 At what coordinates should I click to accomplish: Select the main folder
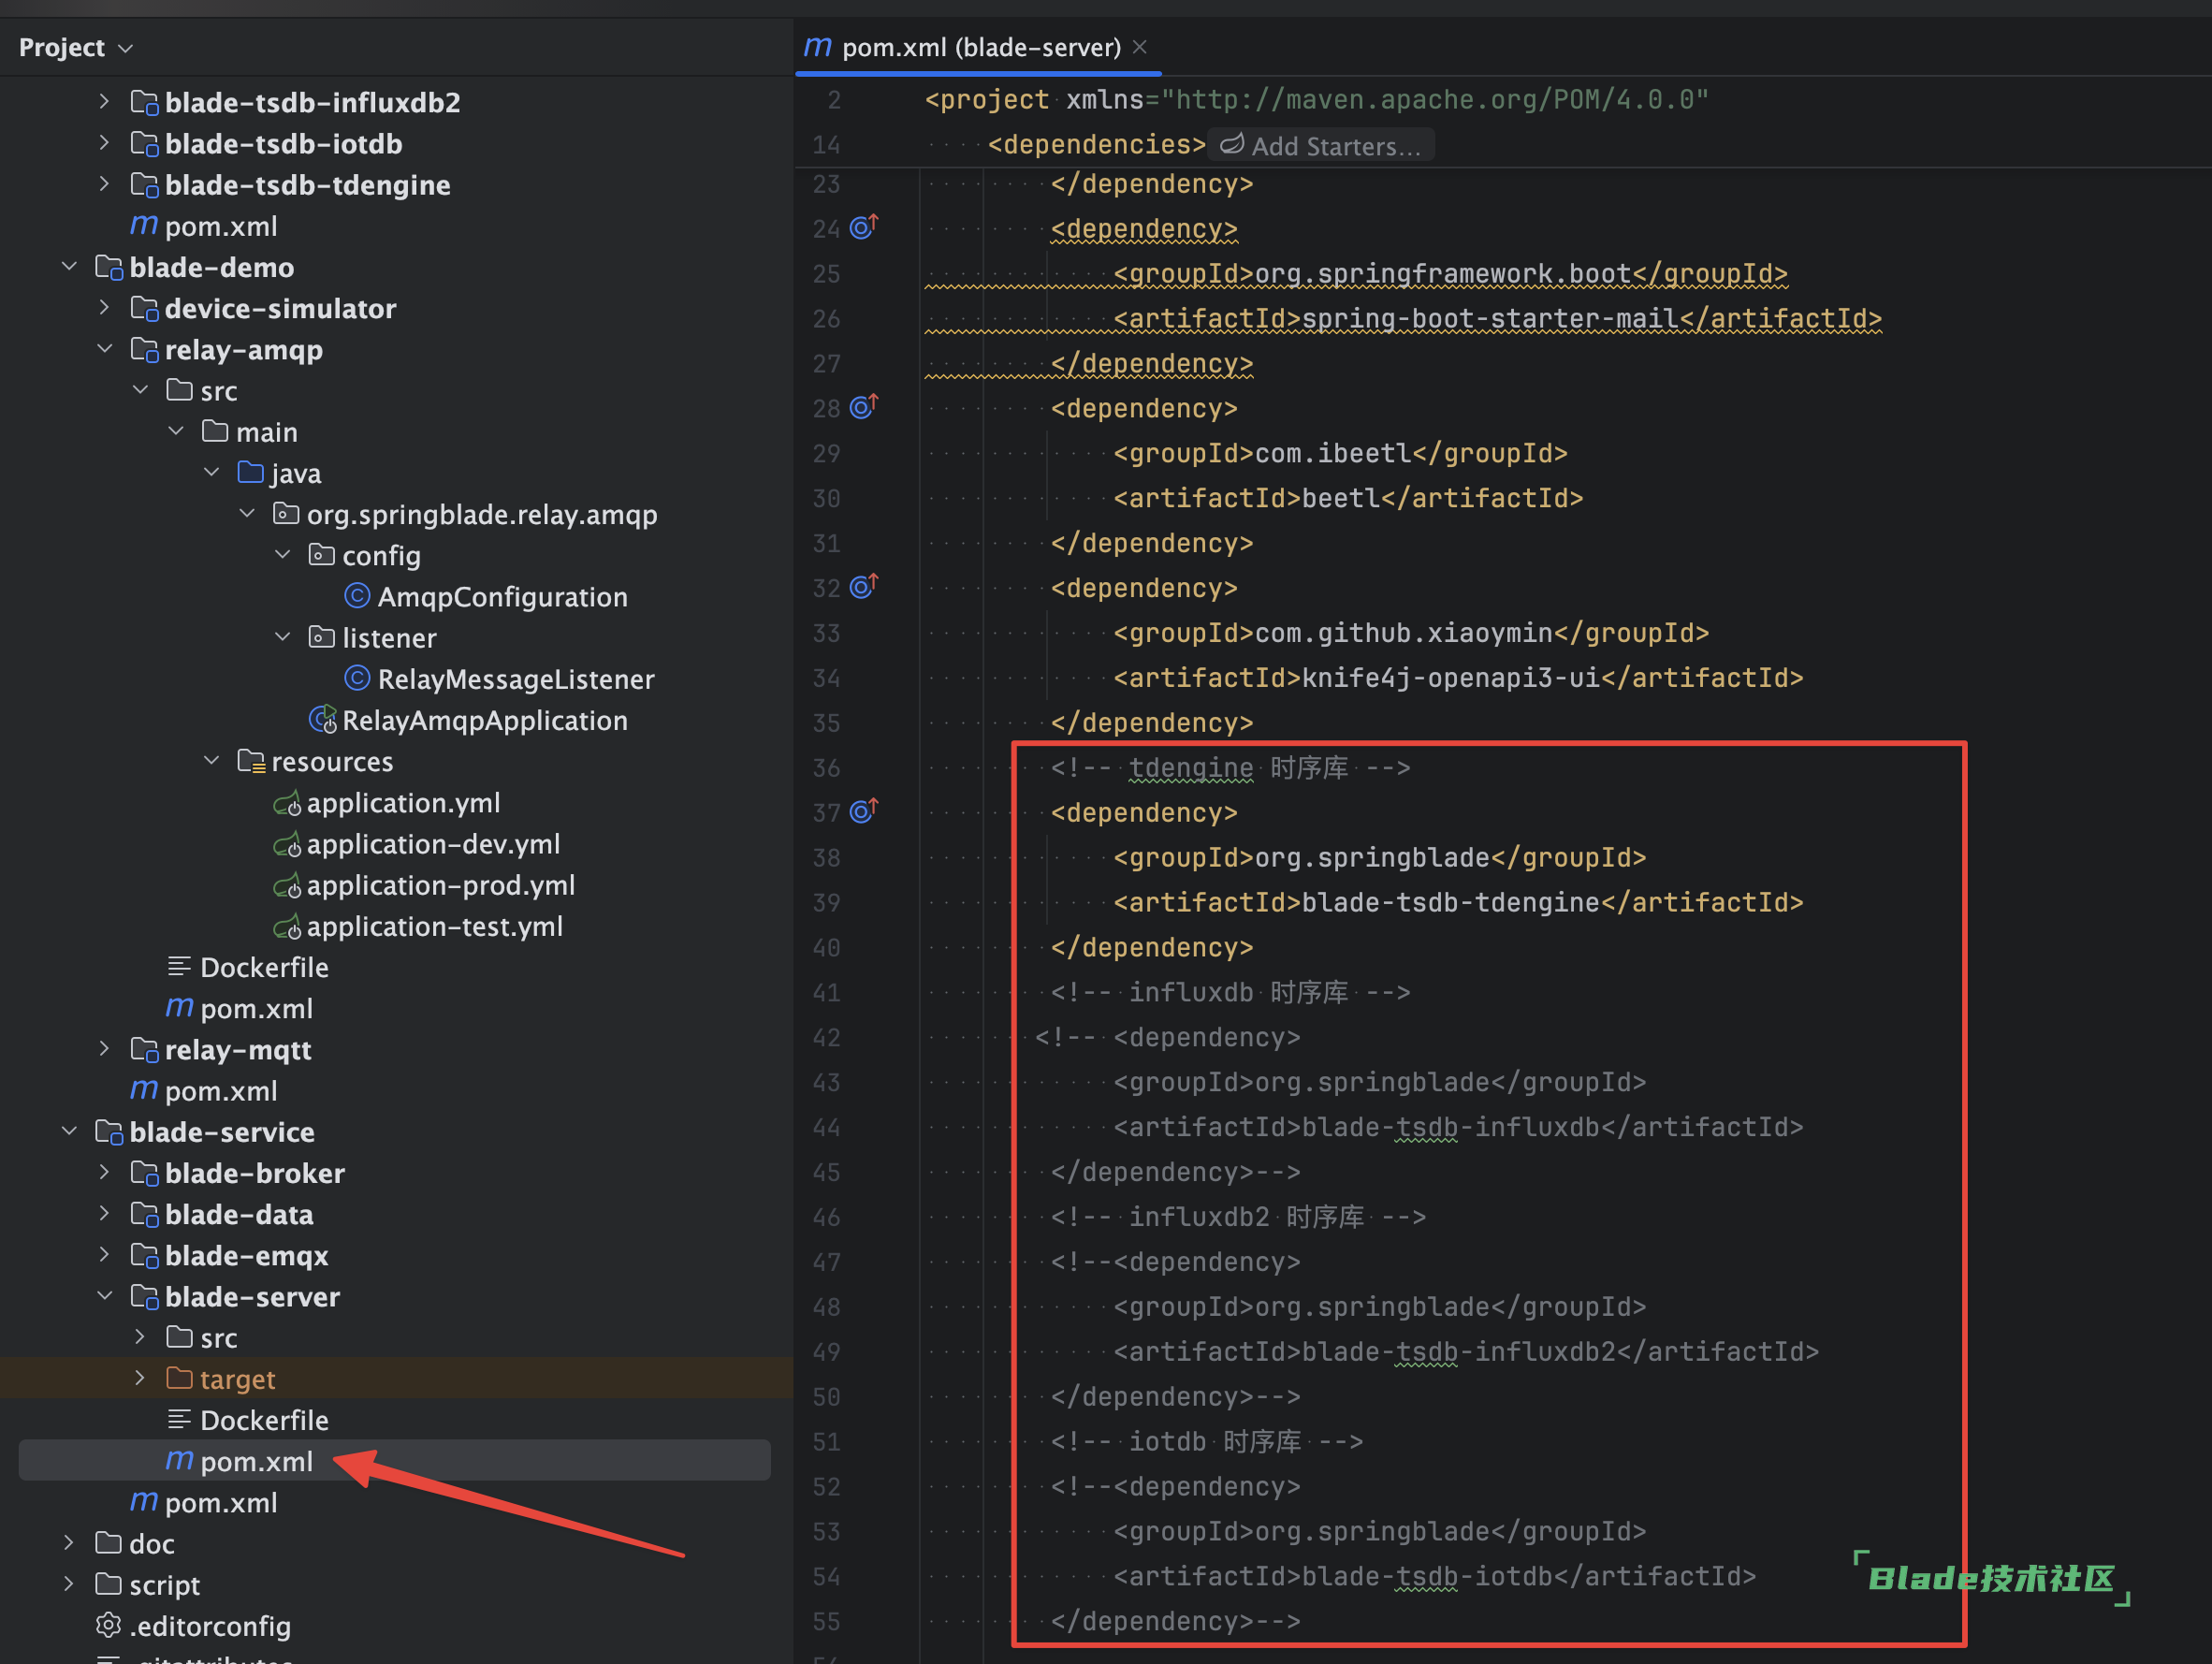point(250,432)
